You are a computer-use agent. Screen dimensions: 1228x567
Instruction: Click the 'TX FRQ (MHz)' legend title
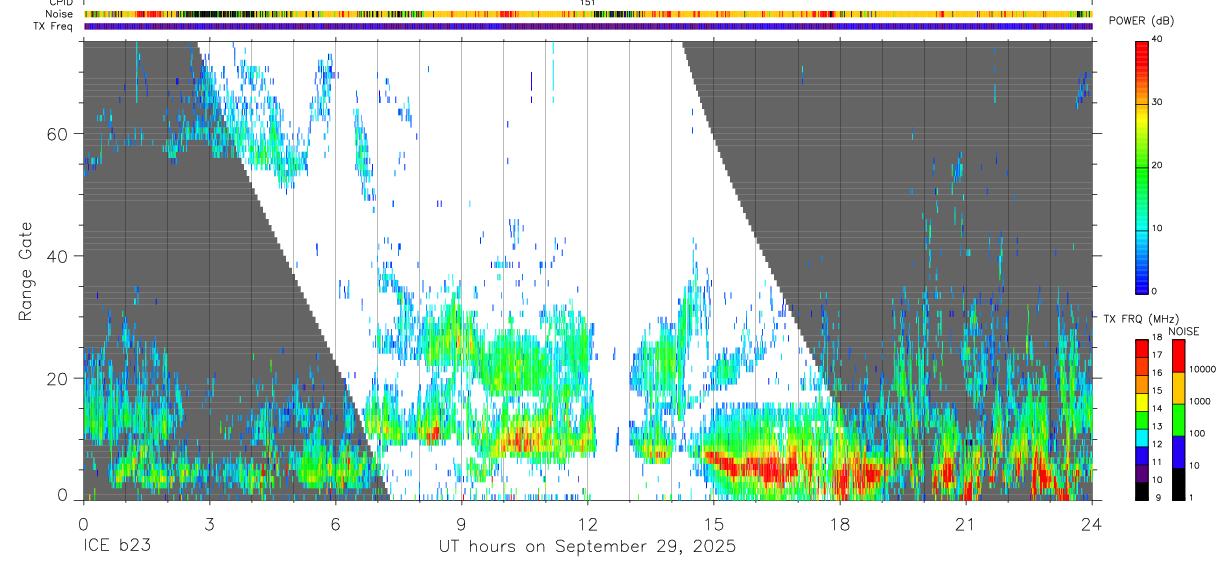click(1140, 319)
